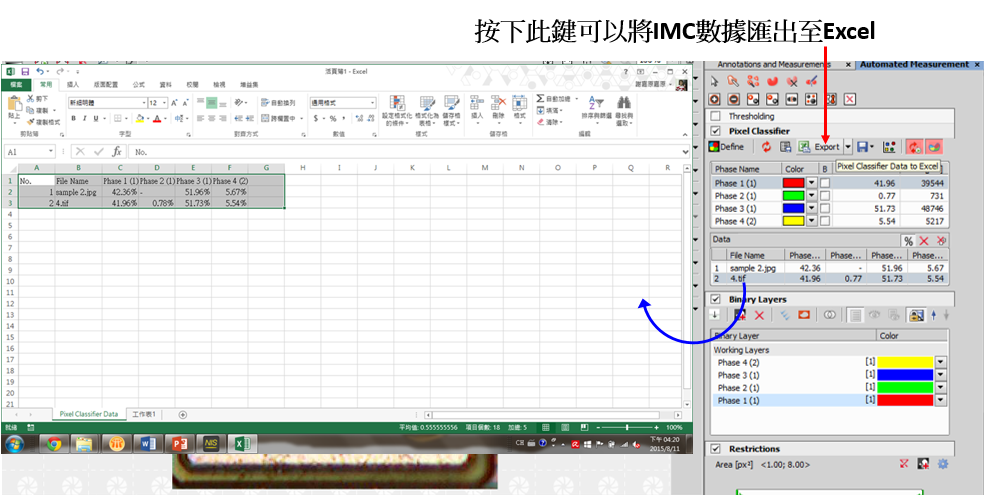
Task: Open the Excel font name dropdown
Action: [142, 102]
